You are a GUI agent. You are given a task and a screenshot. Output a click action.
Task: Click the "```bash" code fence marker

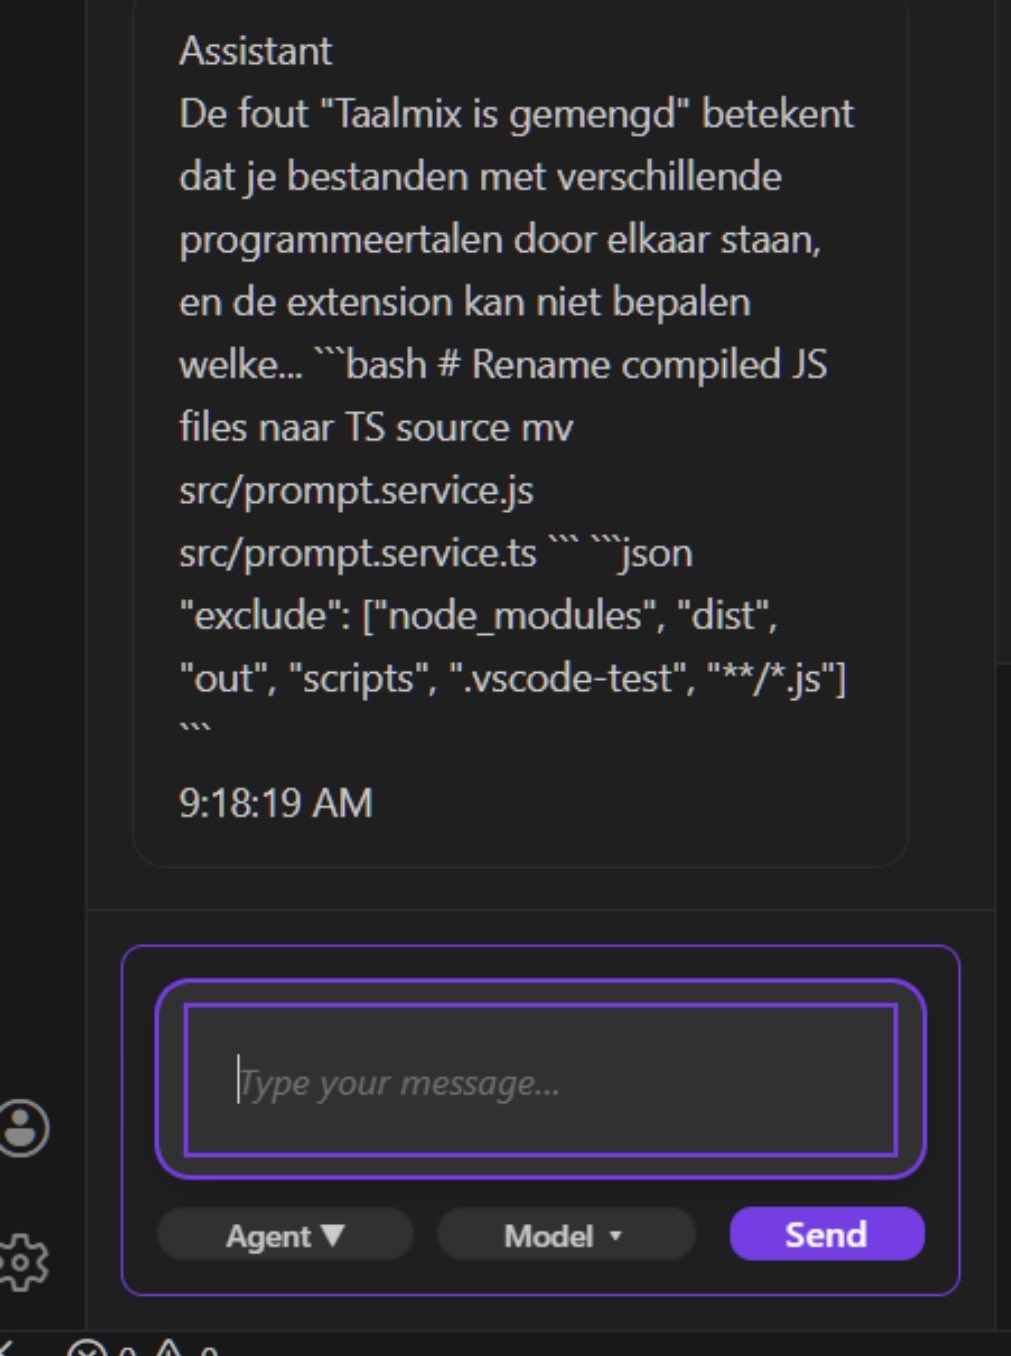(371, 365)
